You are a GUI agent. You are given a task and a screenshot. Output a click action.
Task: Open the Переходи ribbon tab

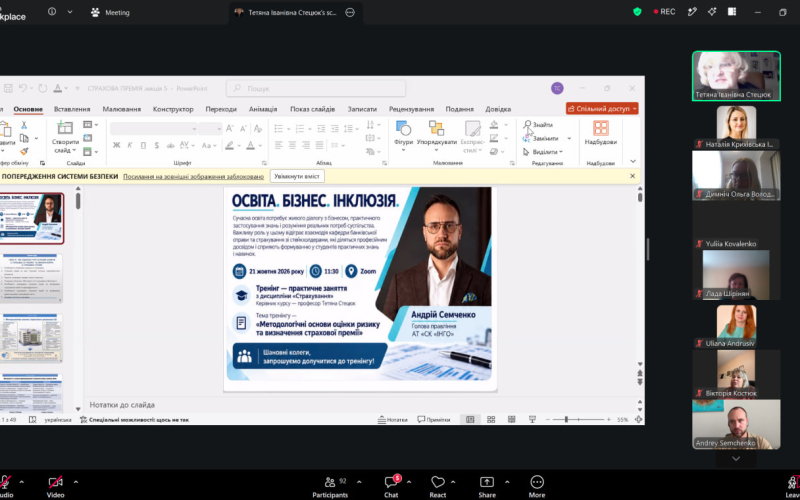[221, 109]
